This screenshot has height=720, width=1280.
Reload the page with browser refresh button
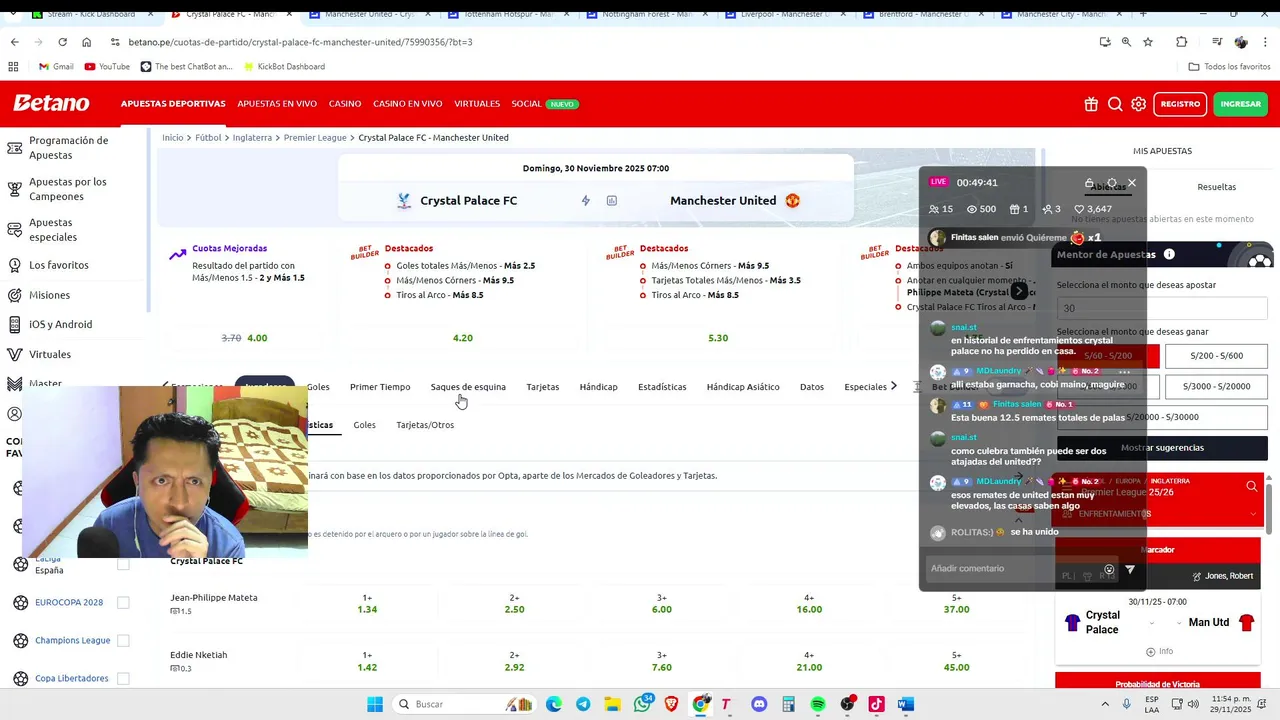[62, 42]
